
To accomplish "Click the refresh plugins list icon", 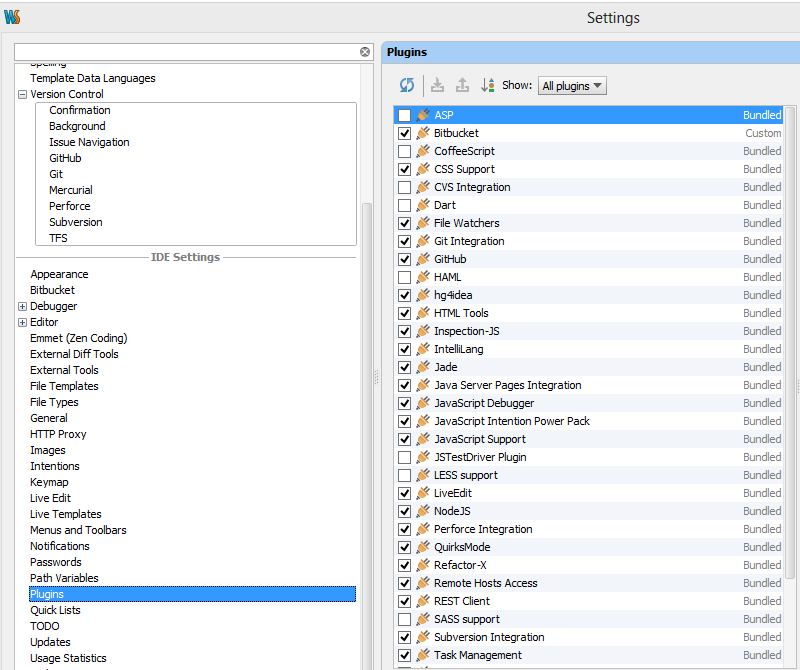I will (407, 85).
